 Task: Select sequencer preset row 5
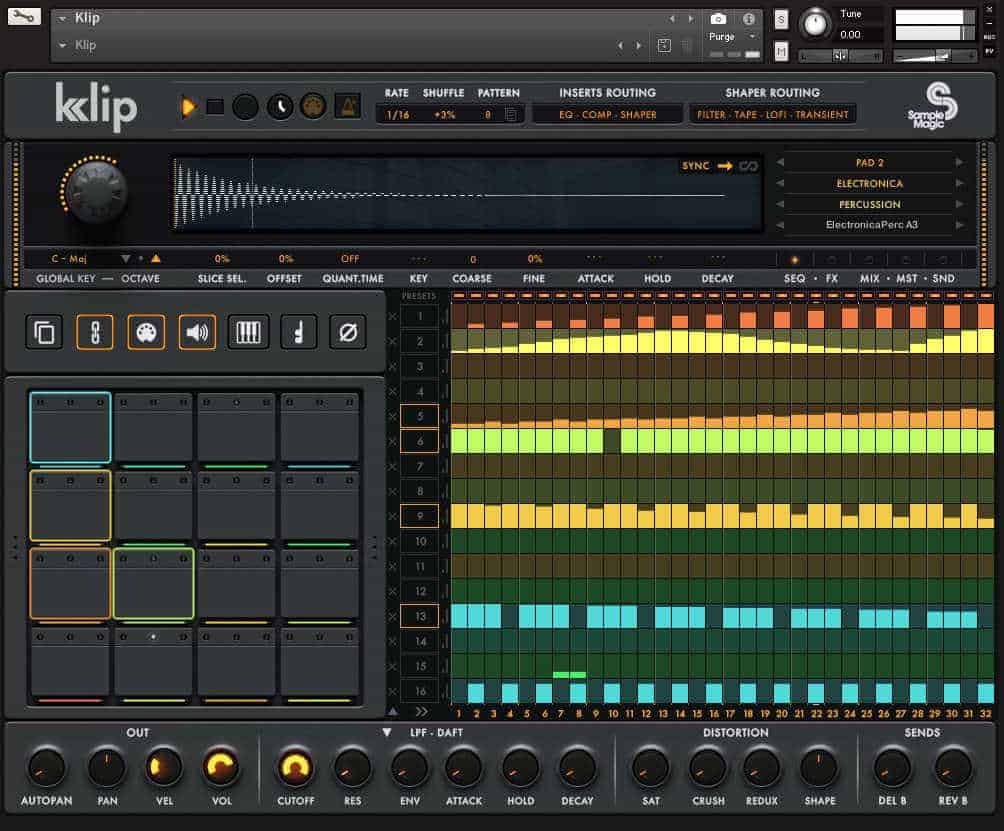coord(419,416)
